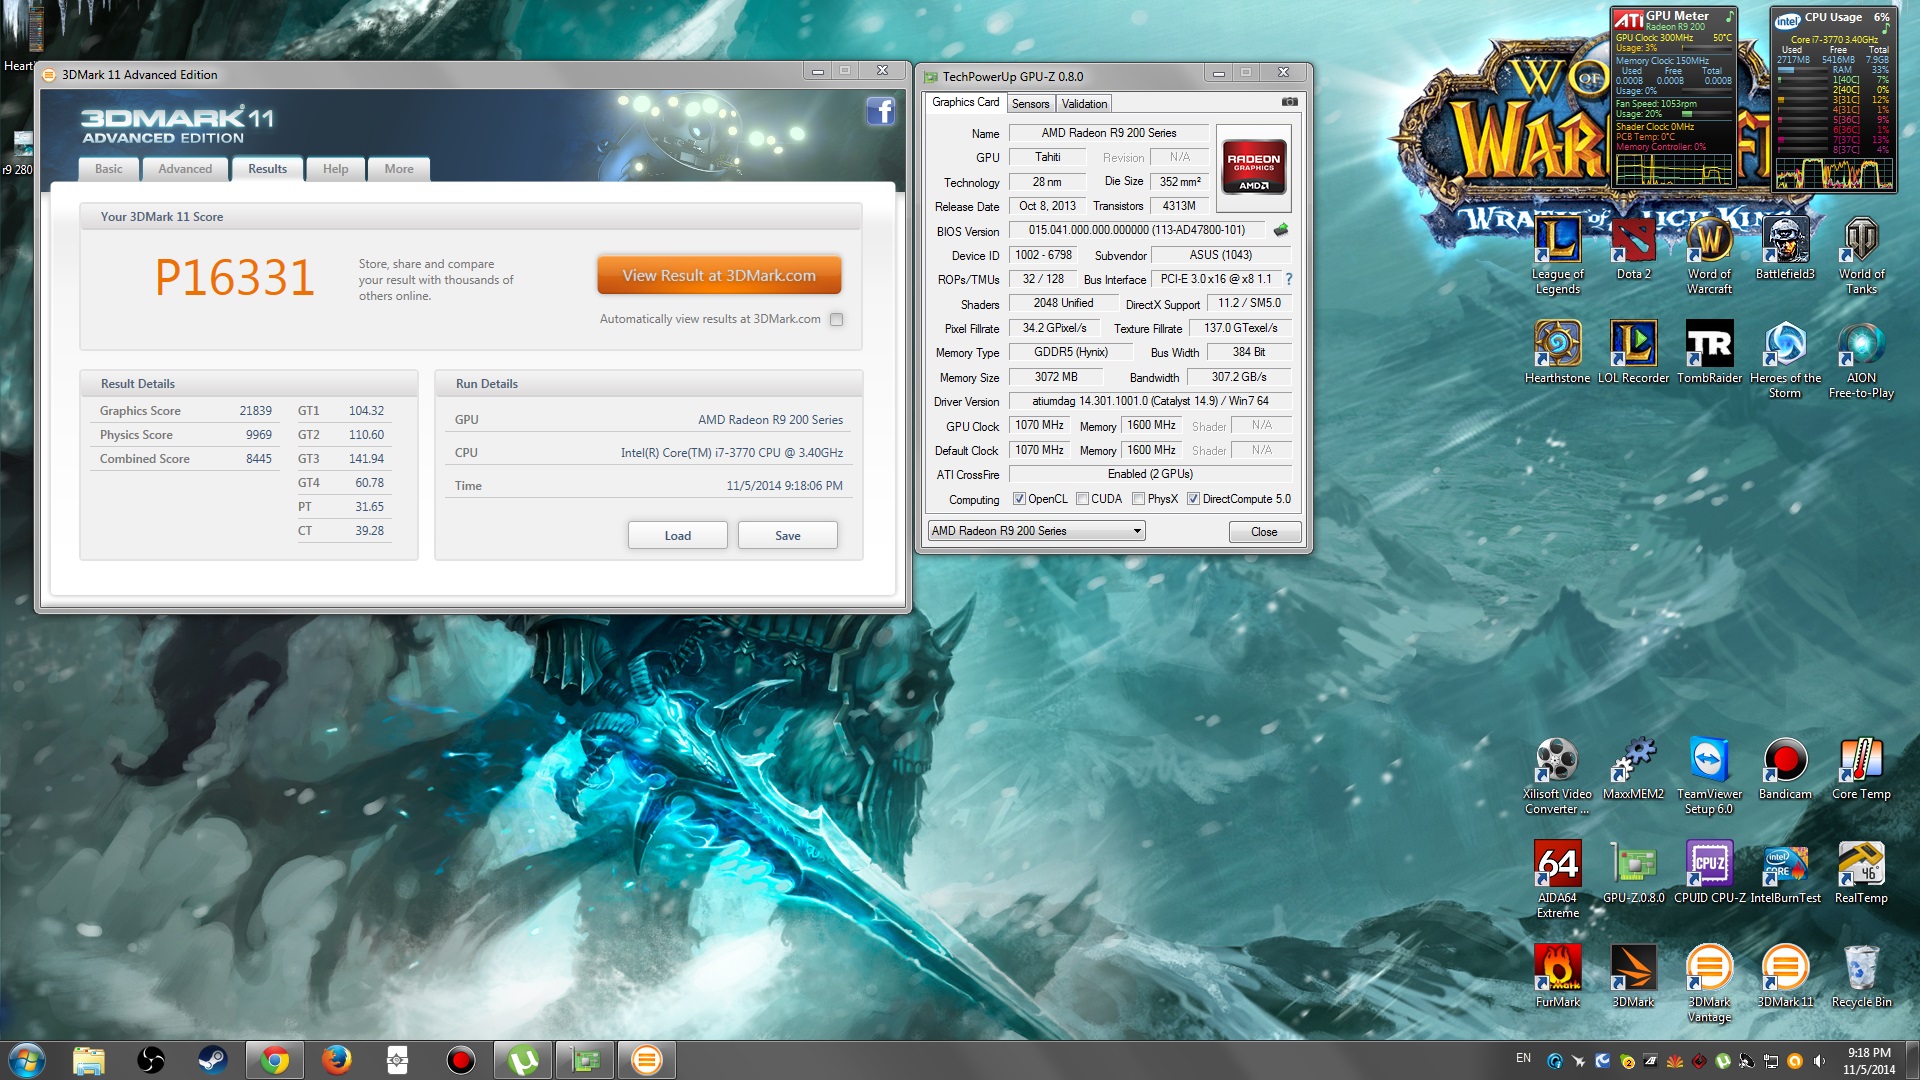Image resolution: width=1920 pixels, height=1080 pixels.
Task: Open the AIDA64 Extreme desktop shortcut
Action: coord(1557,864)
